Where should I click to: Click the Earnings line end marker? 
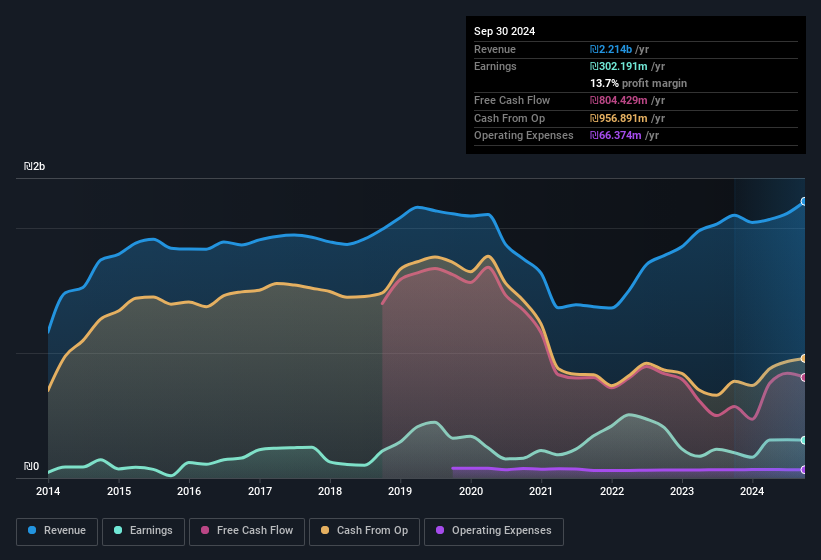tap(804, 440)
